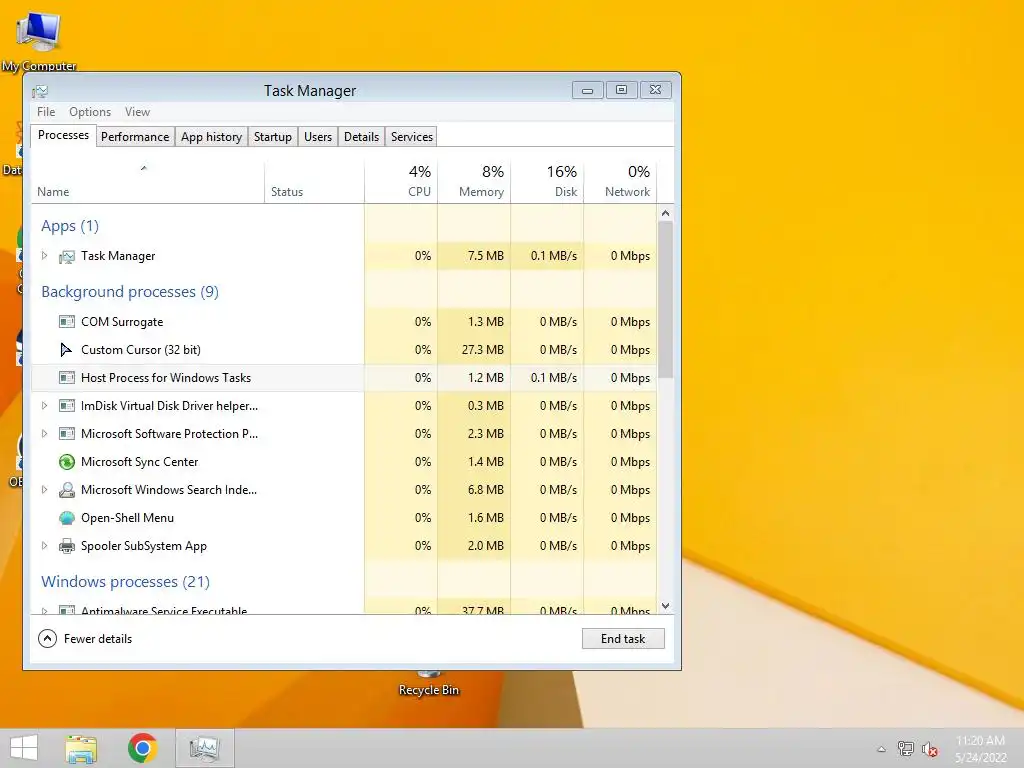
Task: Open the Windows Start button
Action: (24, 748)
